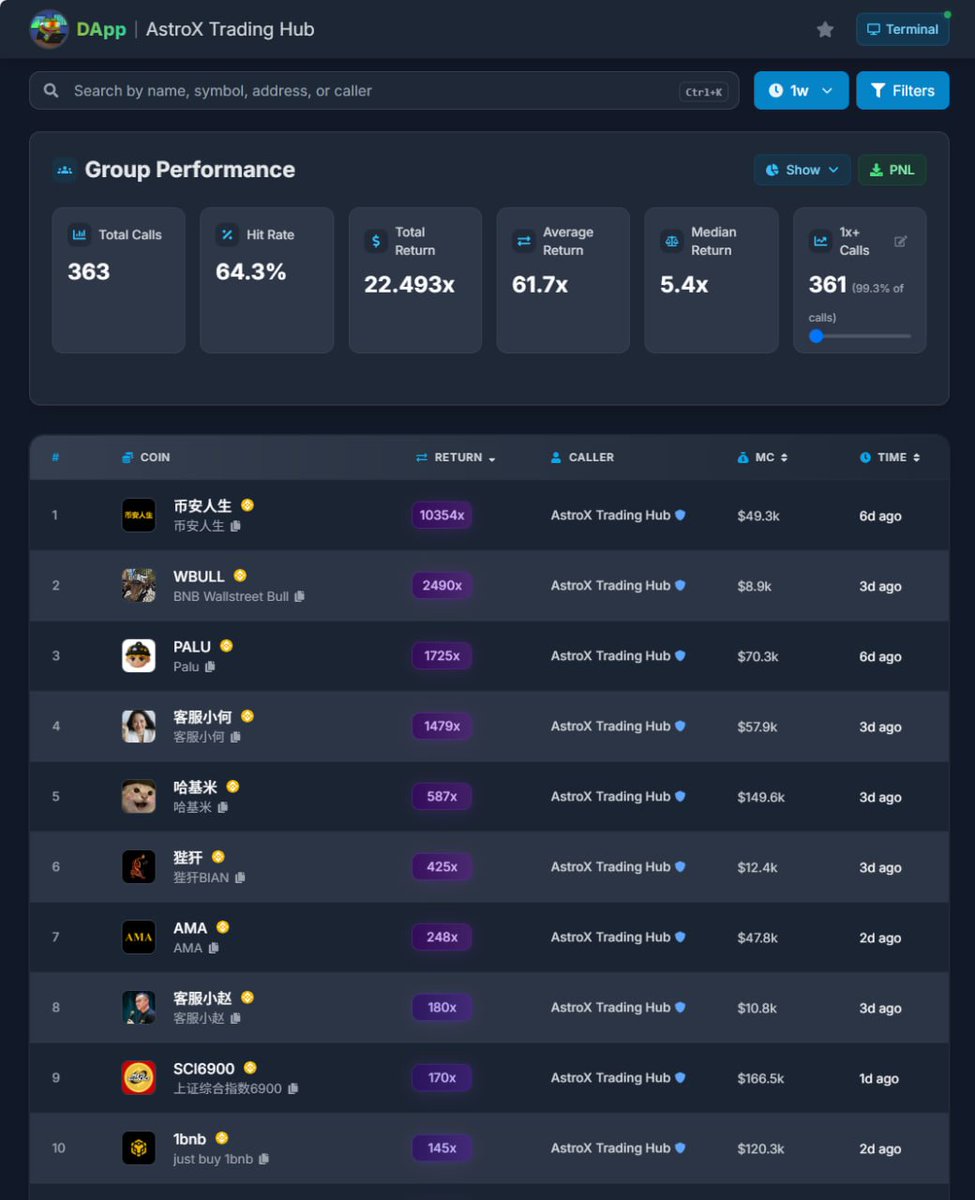975x1200 pixels.
Task: Click the 61.7x Average Return value
Action: click(540, 284)
